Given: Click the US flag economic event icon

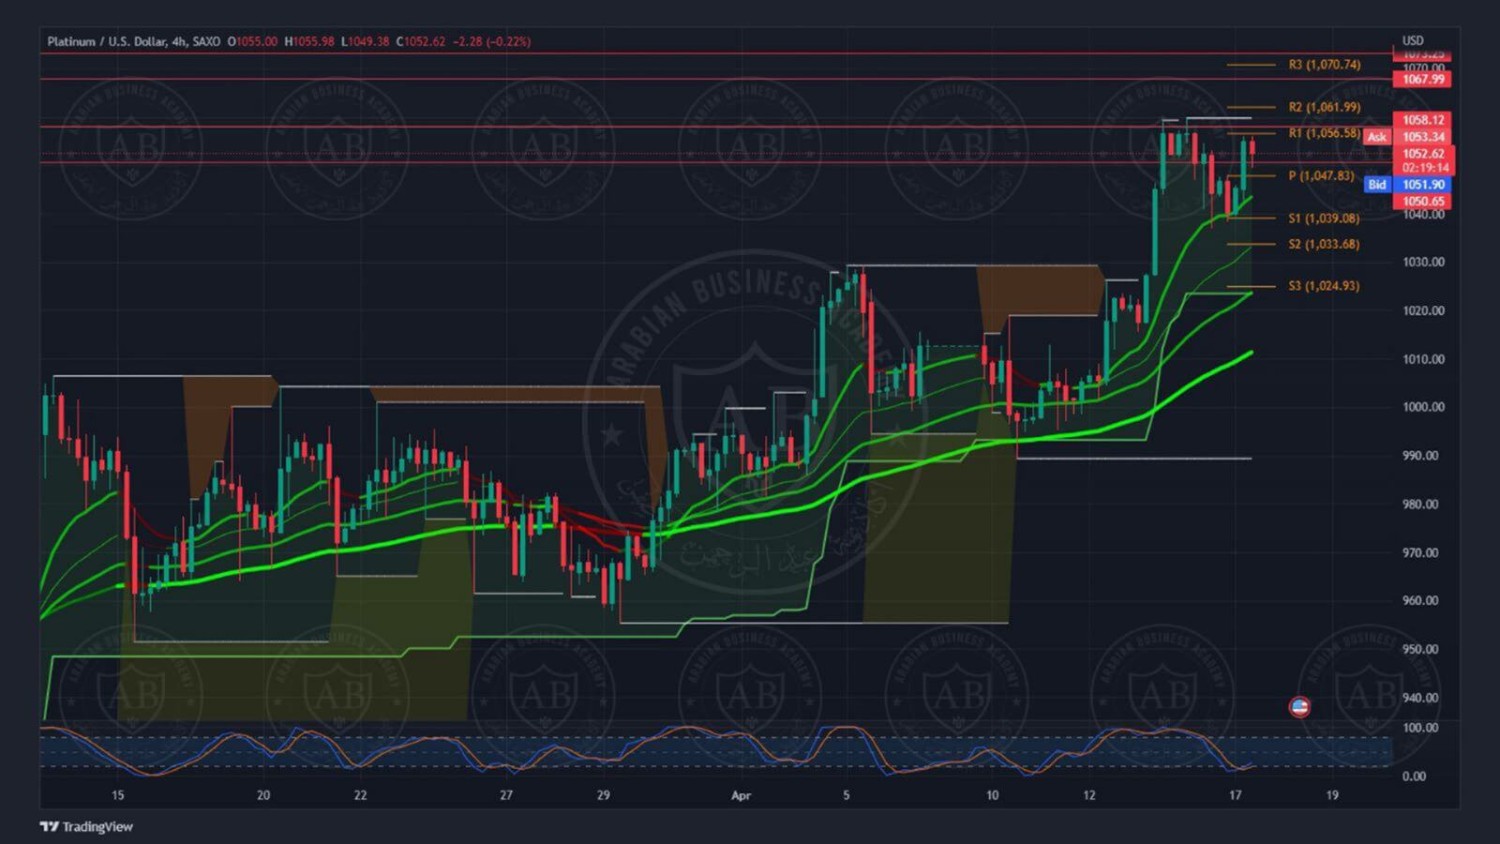Looking at the screenshot, I should point(1299,707).
